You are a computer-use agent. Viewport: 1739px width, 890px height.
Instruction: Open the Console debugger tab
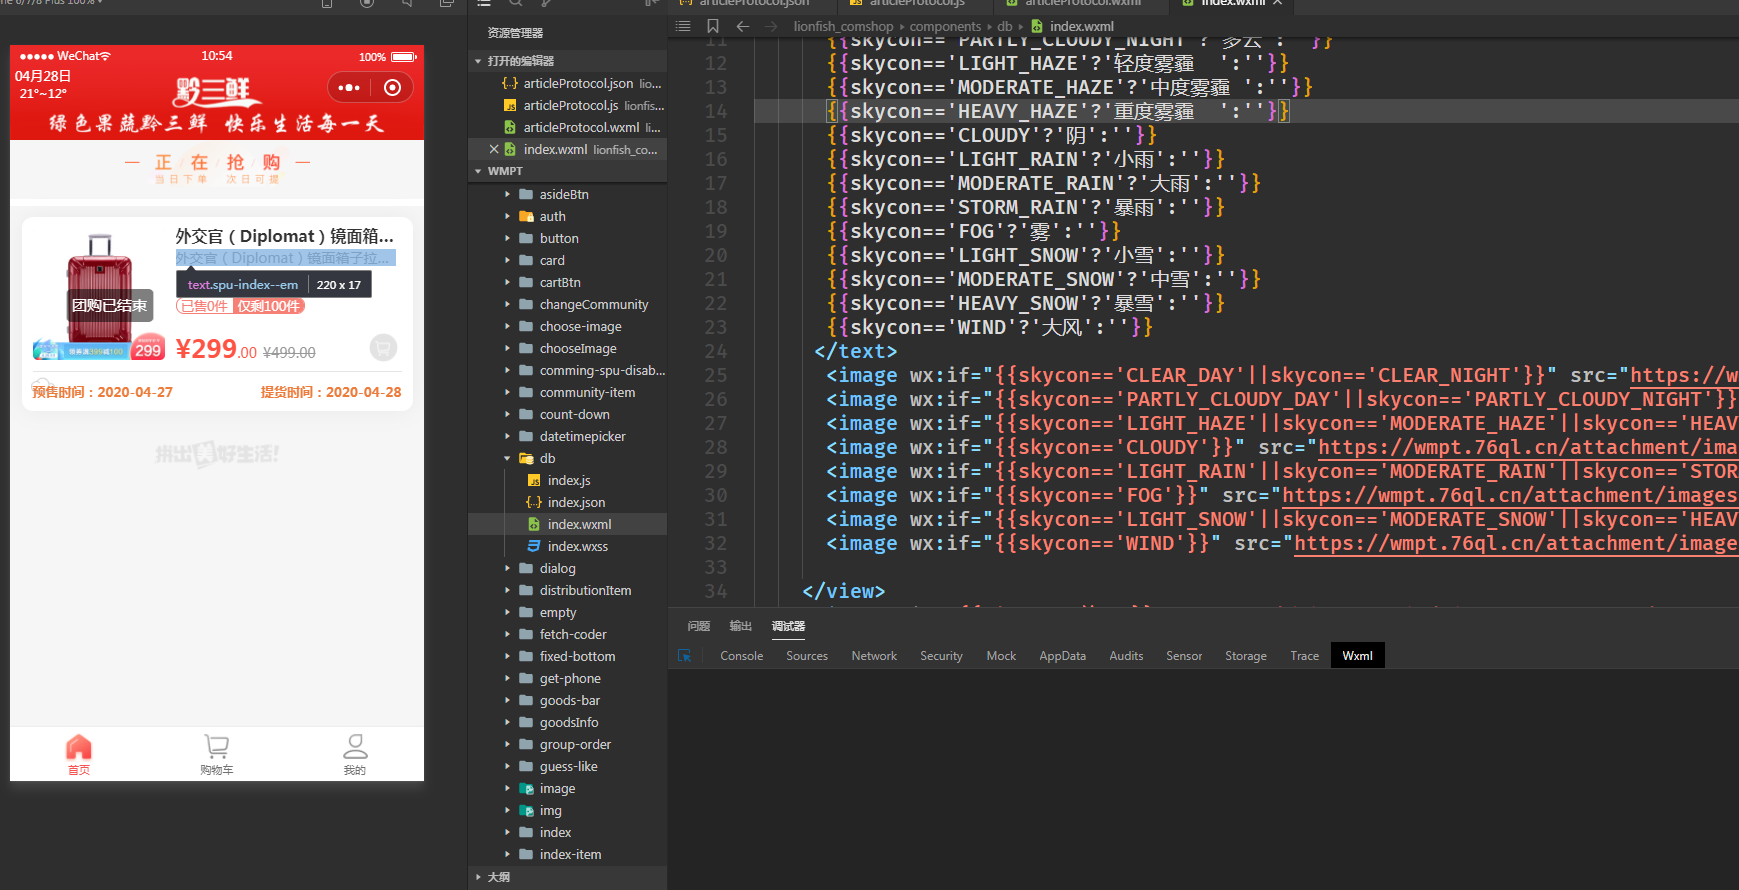pos(742,656)
